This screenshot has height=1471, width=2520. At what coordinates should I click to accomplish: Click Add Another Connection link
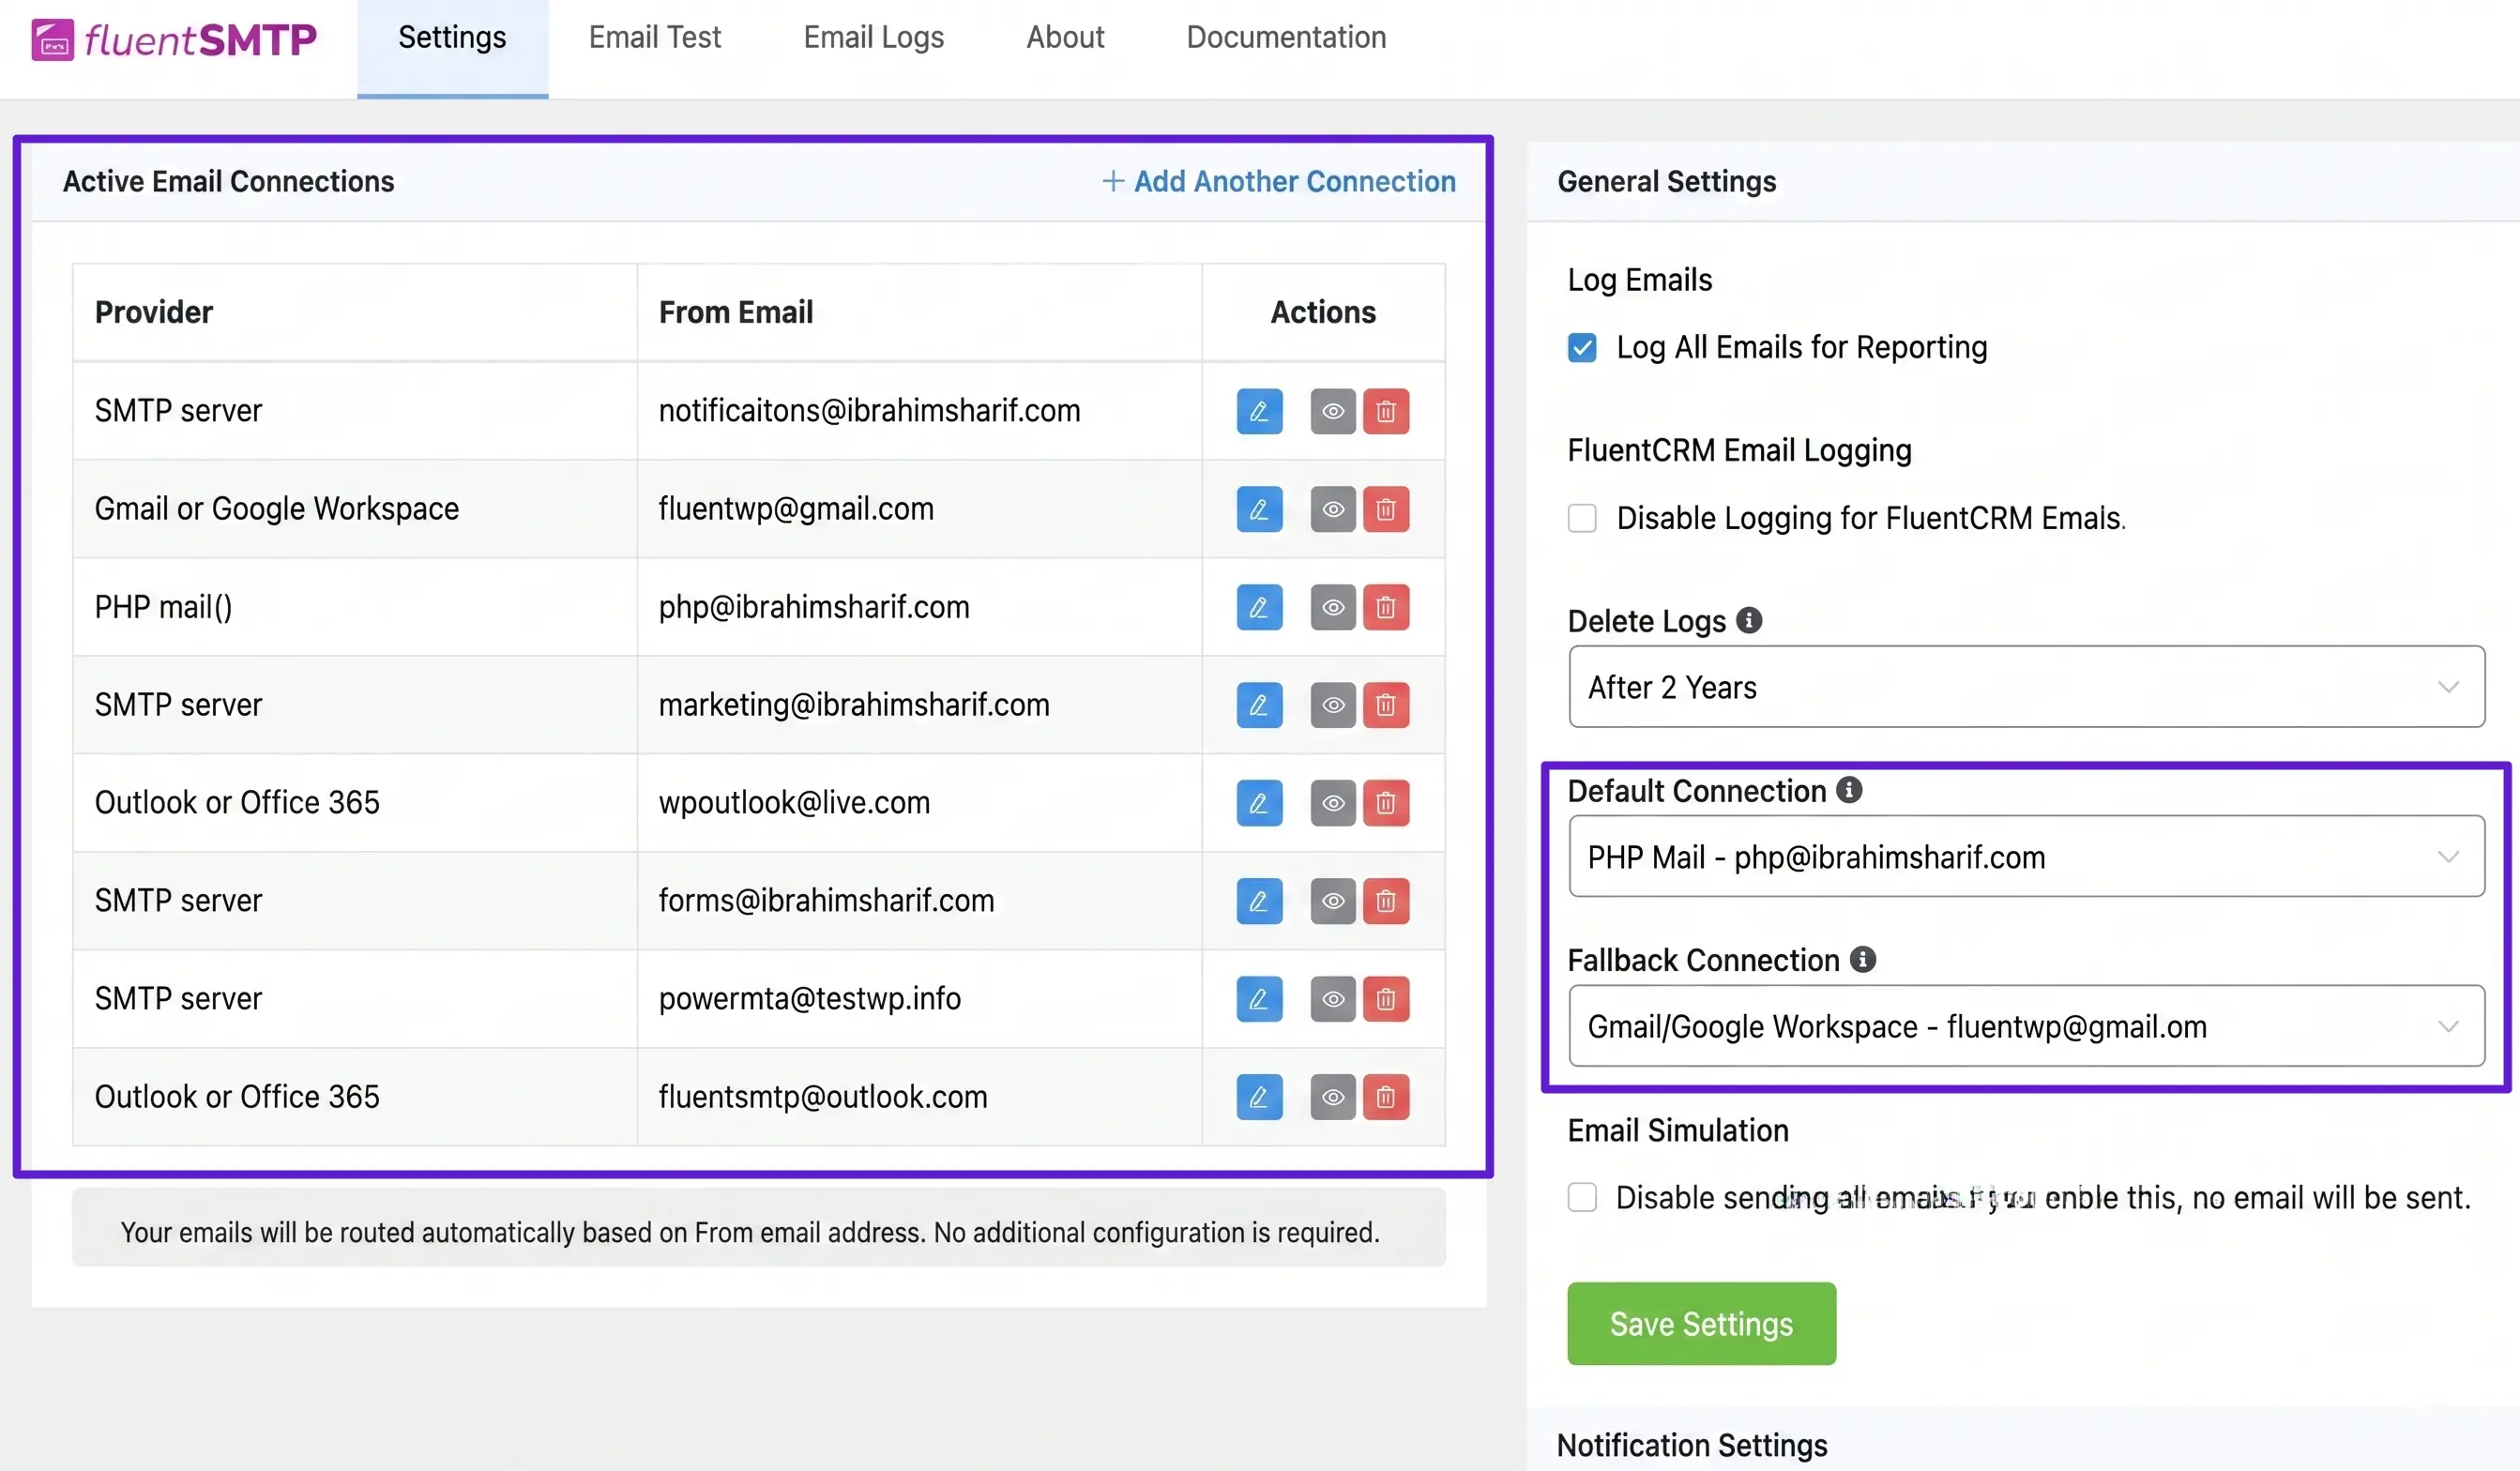[1279, 181]
